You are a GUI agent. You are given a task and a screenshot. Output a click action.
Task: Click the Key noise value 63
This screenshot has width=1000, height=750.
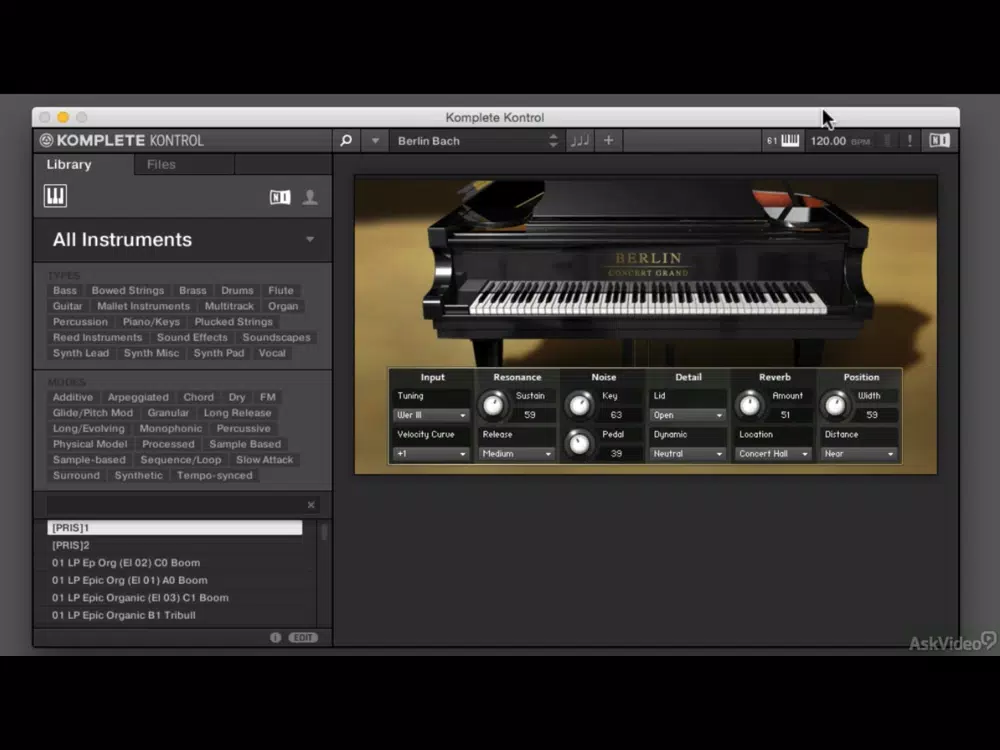[x=615, y=415]
